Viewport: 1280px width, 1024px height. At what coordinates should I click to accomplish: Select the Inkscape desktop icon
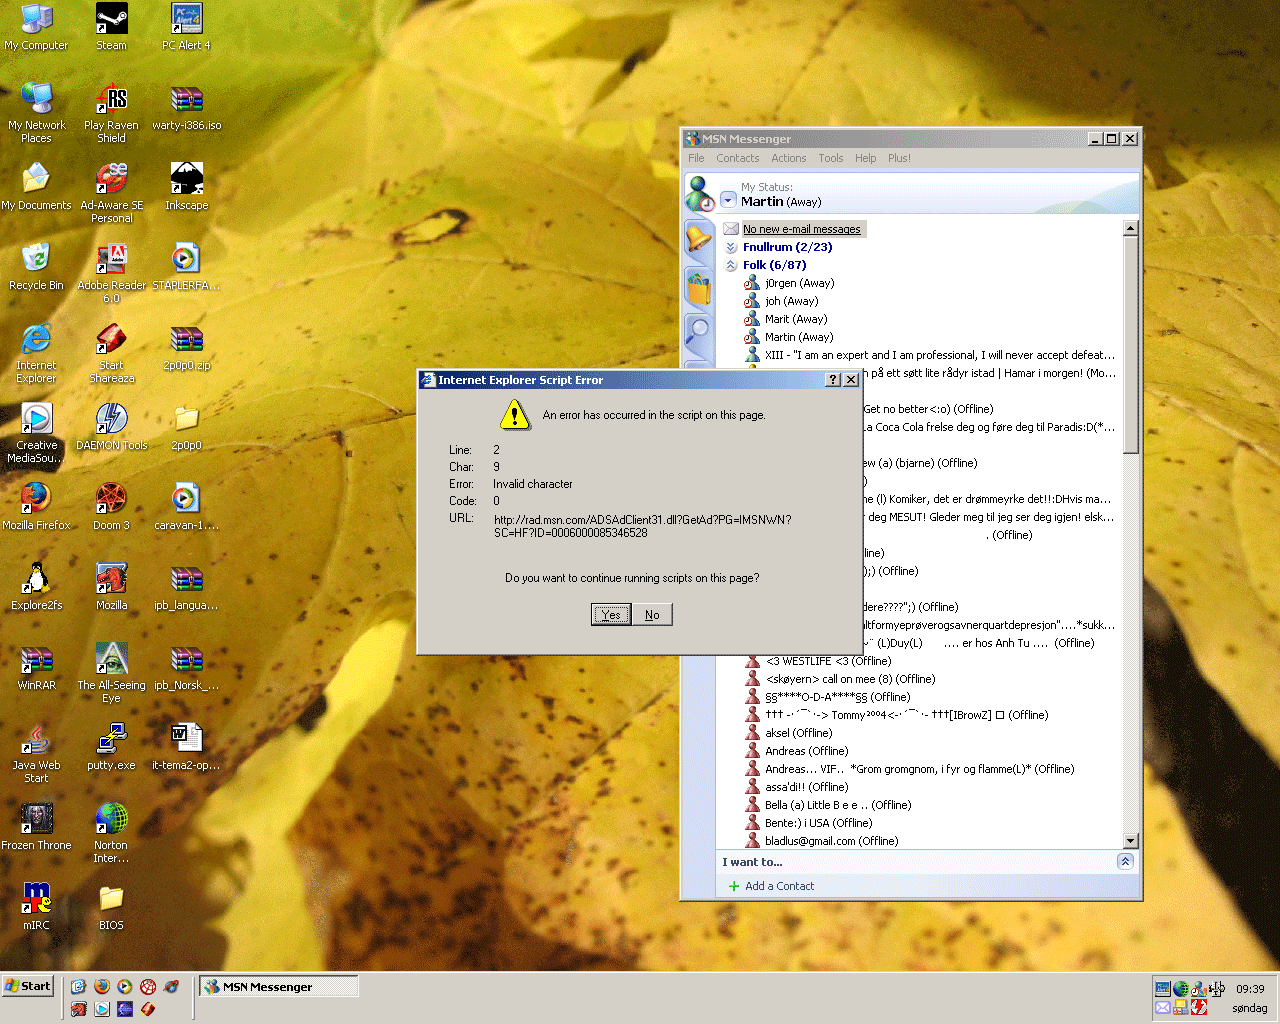186,187
